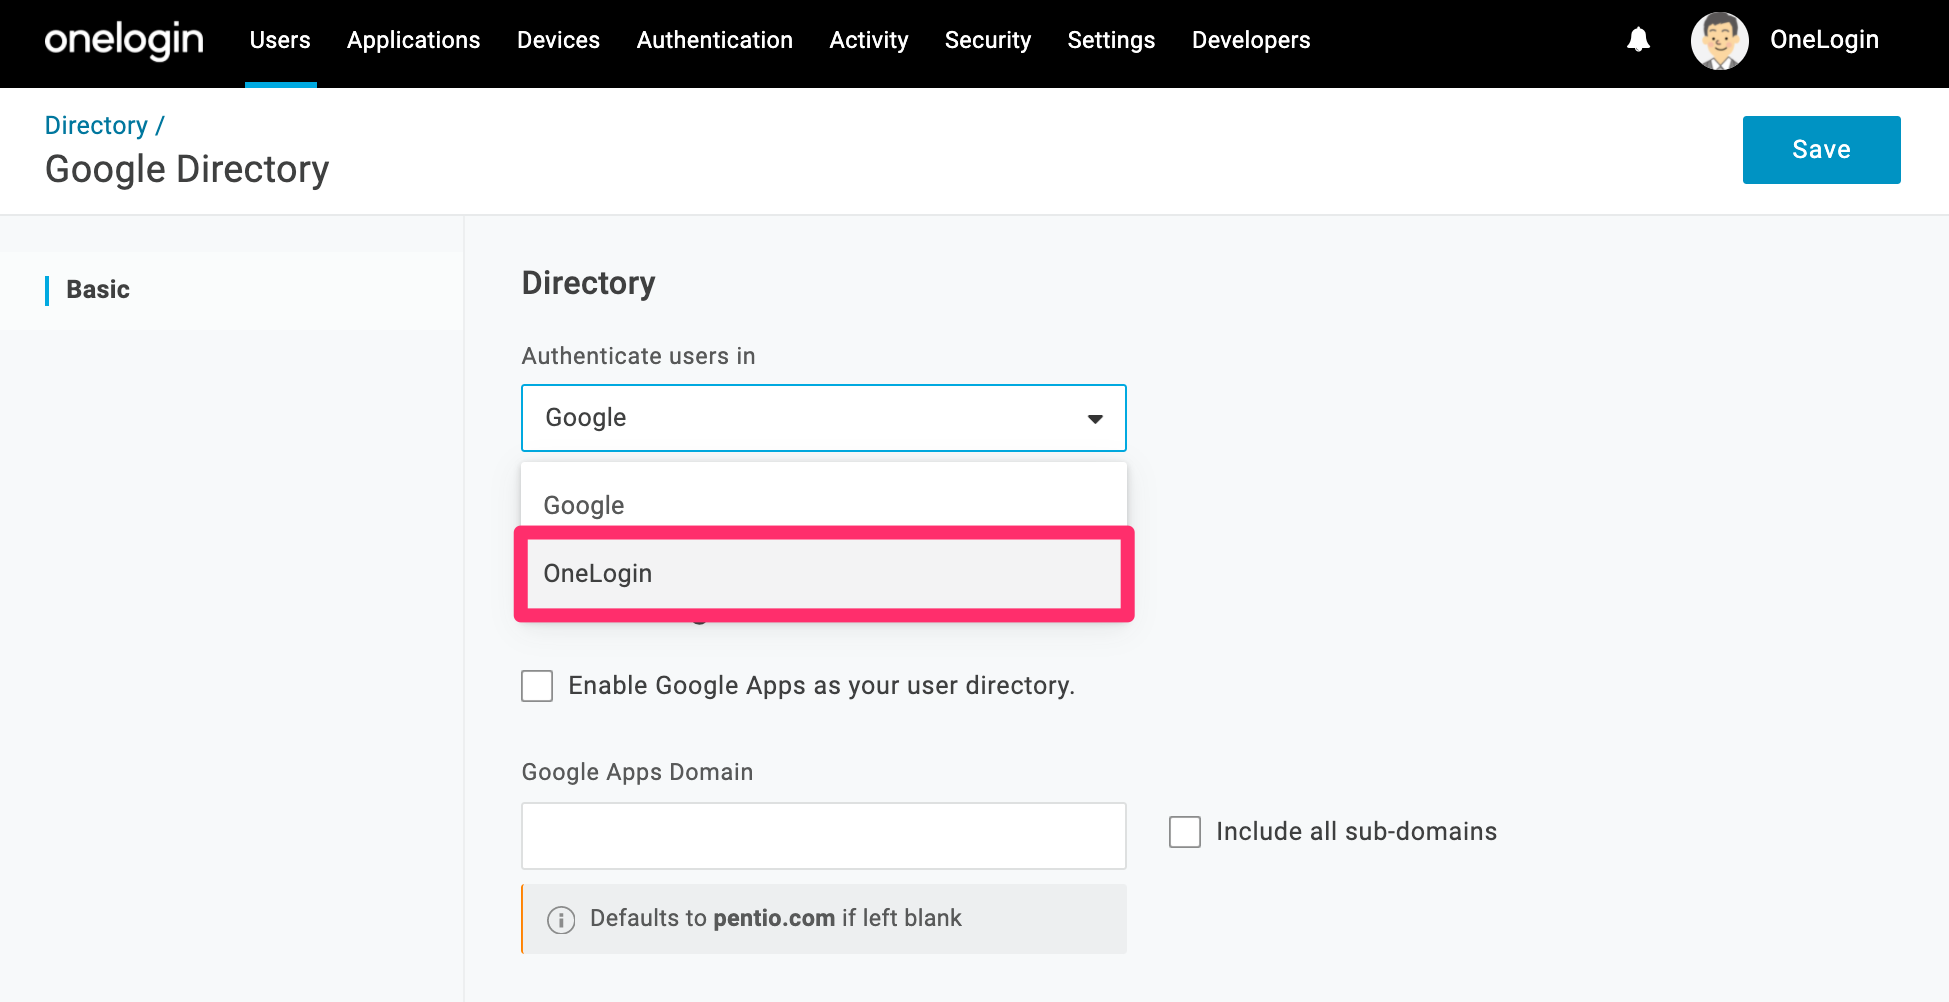Open the Users menu
Viewport: 1949px width, 1002px height.
click(280, 40)
